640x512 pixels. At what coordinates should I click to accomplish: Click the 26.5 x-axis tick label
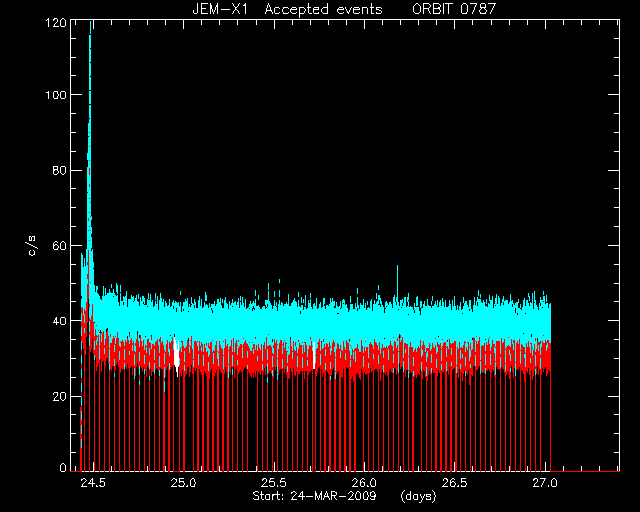[x=455, y=483]
